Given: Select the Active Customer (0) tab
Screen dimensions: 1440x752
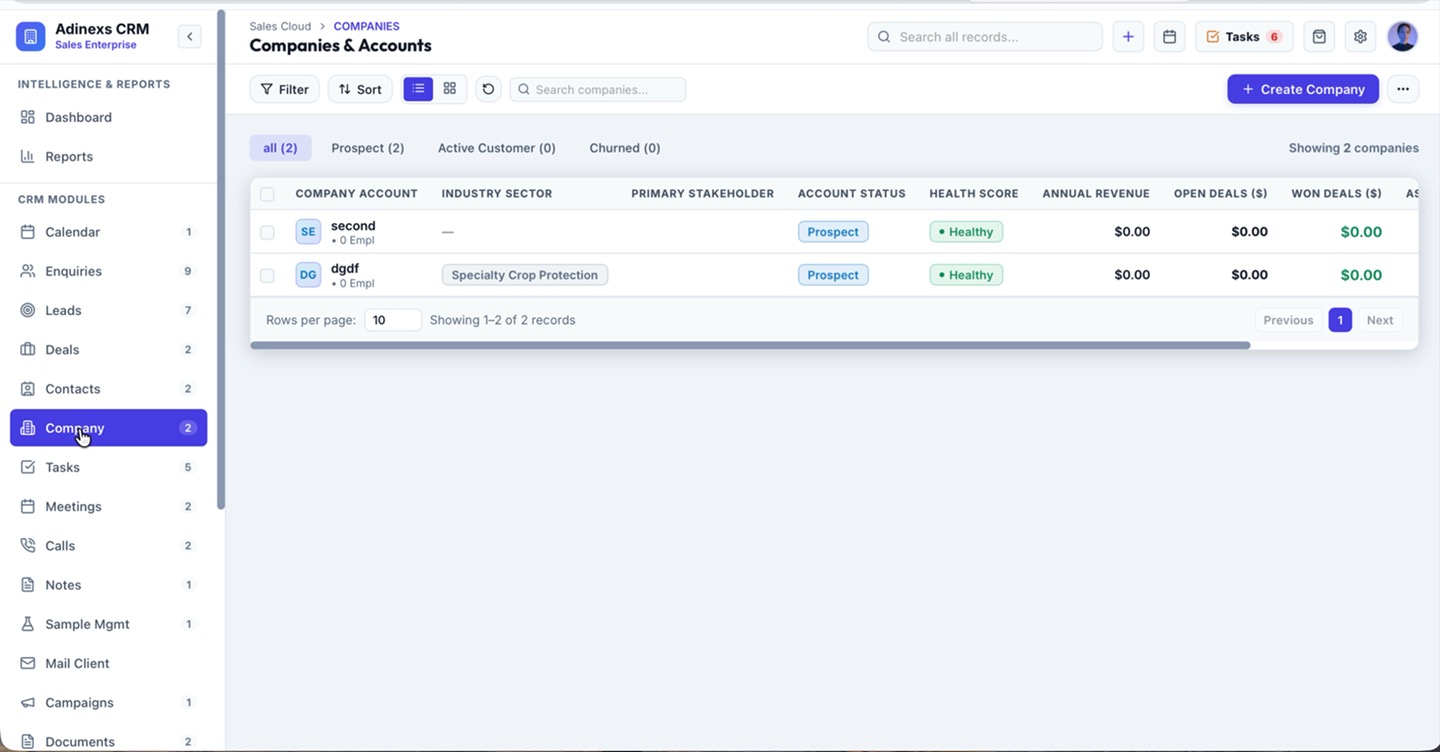Looking at the screenshot, I should pyautogui.click(x=497, y=148).
